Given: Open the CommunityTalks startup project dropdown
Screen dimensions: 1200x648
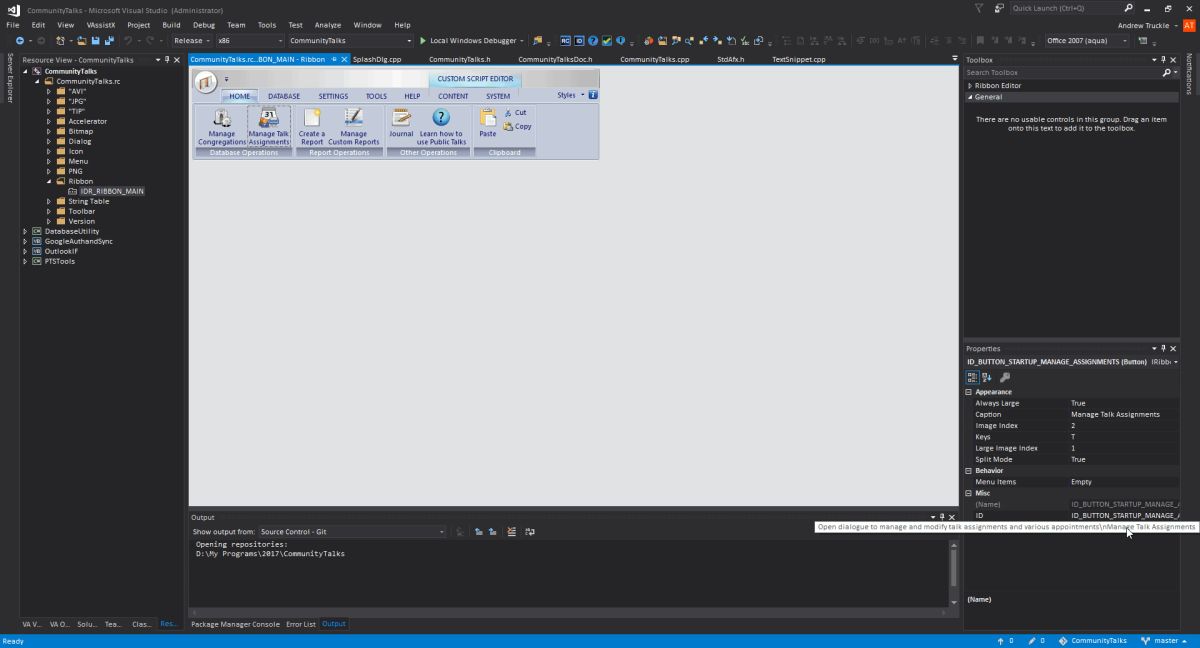Looking at the screenshot, I should (350, 41).
